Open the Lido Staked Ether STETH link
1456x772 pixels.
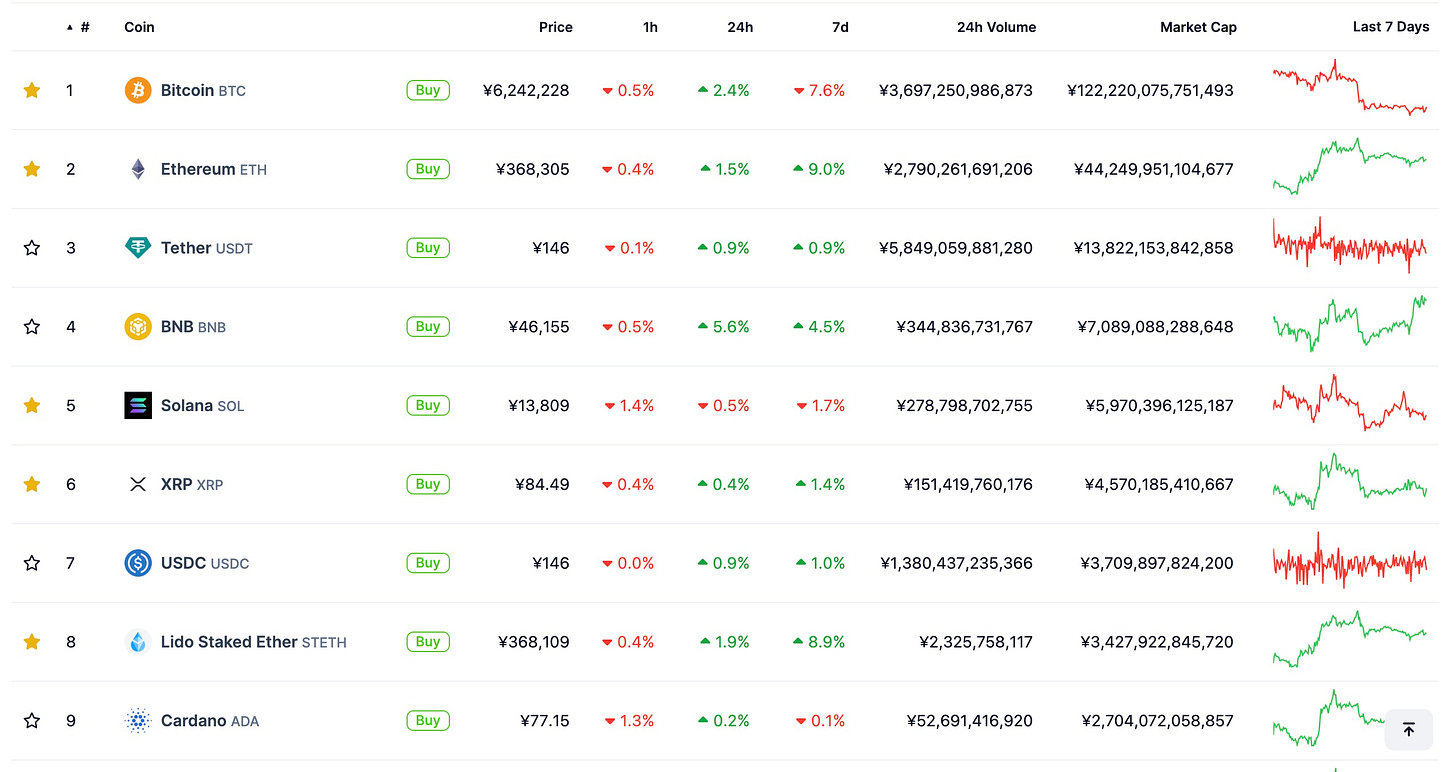(254, 642)
